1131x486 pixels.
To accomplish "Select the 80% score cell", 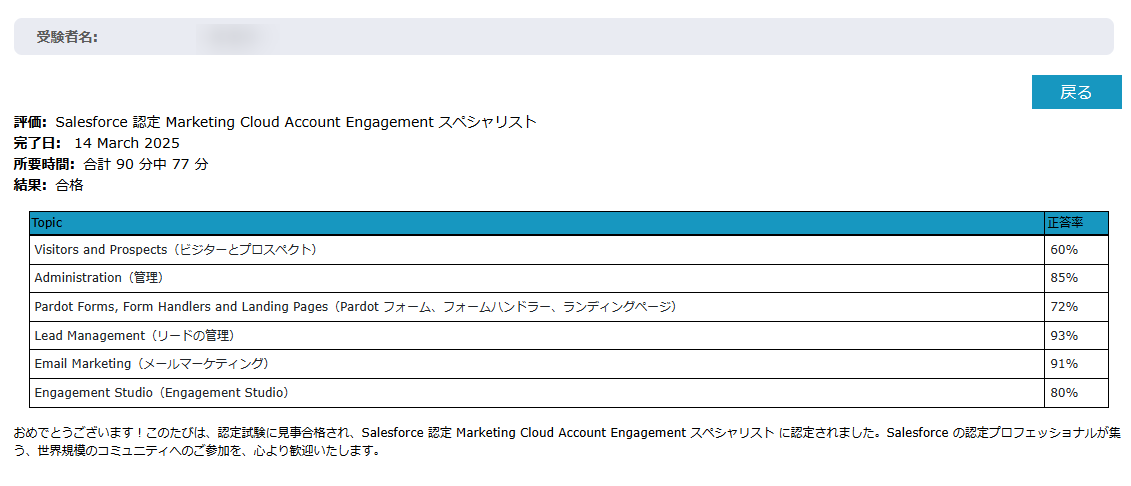I will click(x=1076, y=393).
